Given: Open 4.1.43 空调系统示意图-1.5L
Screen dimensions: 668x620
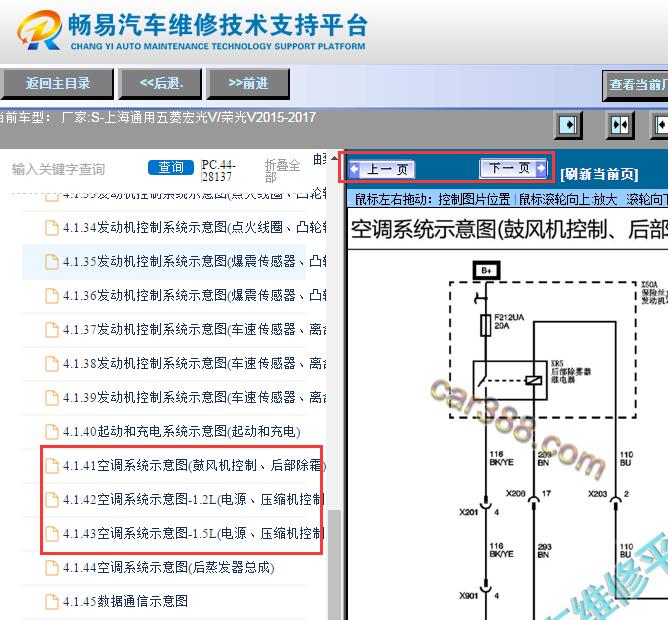Looking at the screenshot, I should point(194,533).
